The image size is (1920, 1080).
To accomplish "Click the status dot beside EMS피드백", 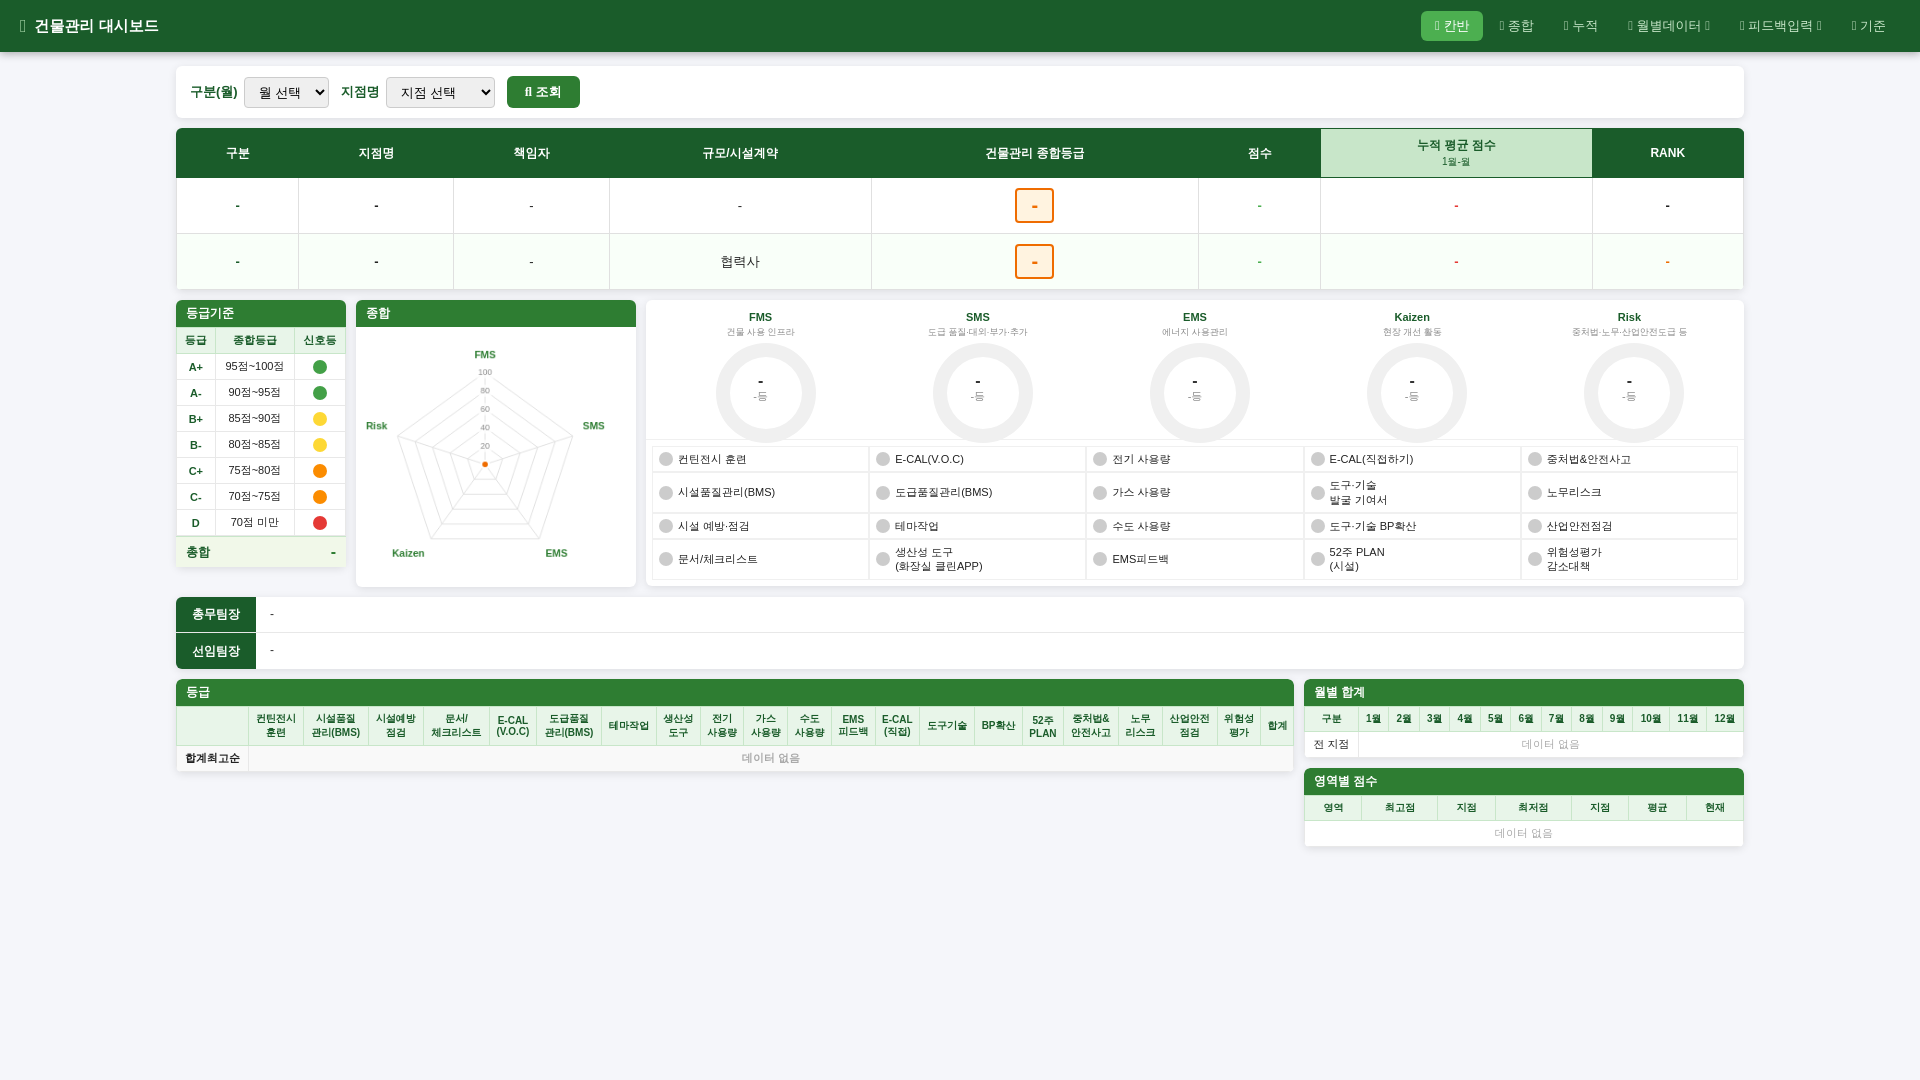I will pos(1100,559).
